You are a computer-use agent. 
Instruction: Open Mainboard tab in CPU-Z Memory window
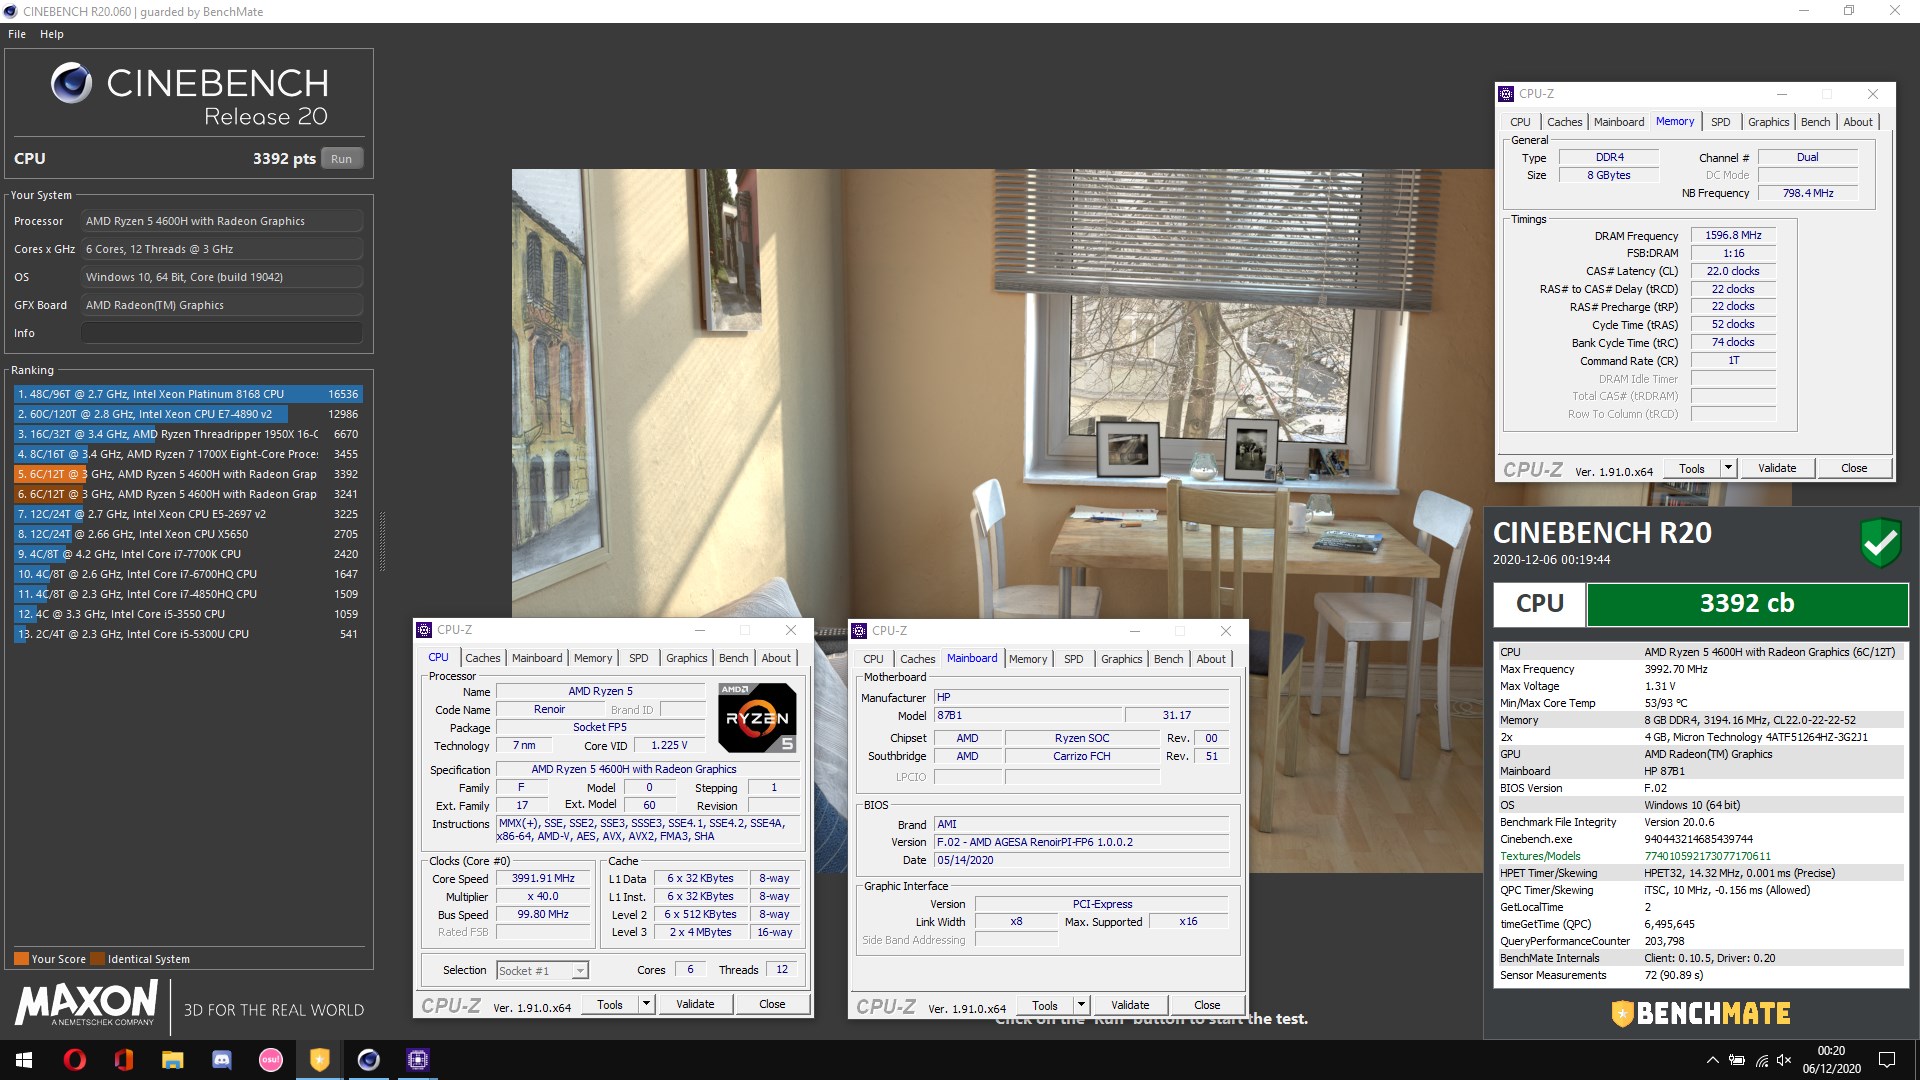click(1619, 122)
